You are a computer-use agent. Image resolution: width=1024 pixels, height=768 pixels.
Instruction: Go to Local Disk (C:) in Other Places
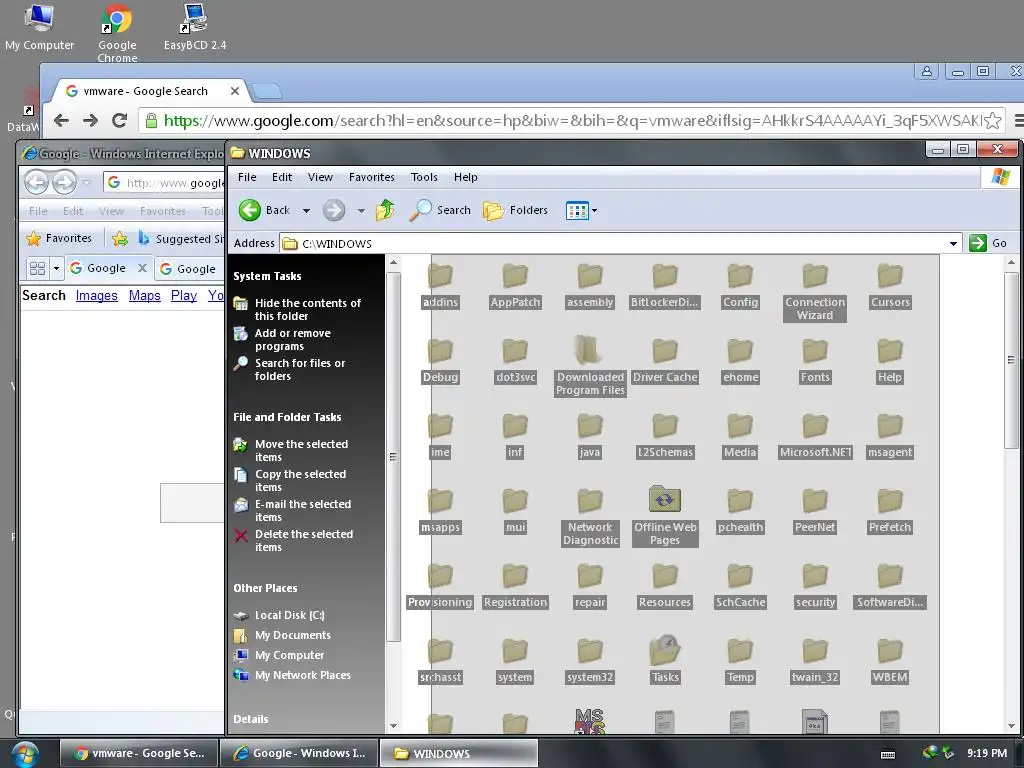pyautogui.click(x=289, y=615)
